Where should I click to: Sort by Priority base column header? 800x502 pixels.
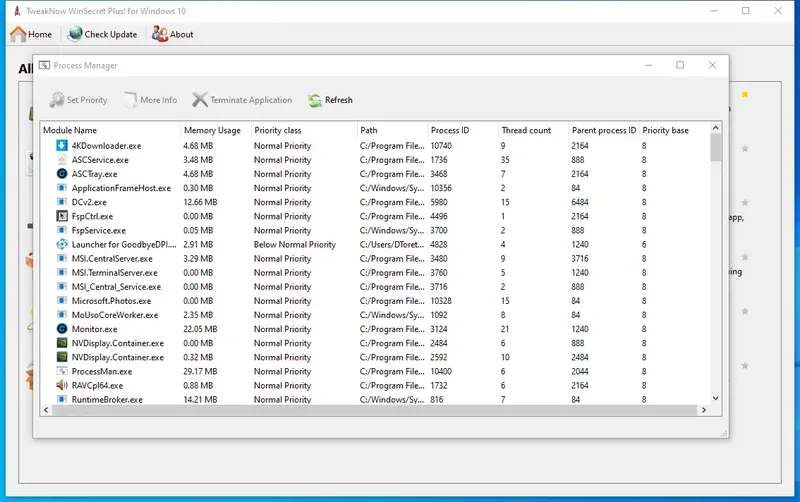click(674, 130)
